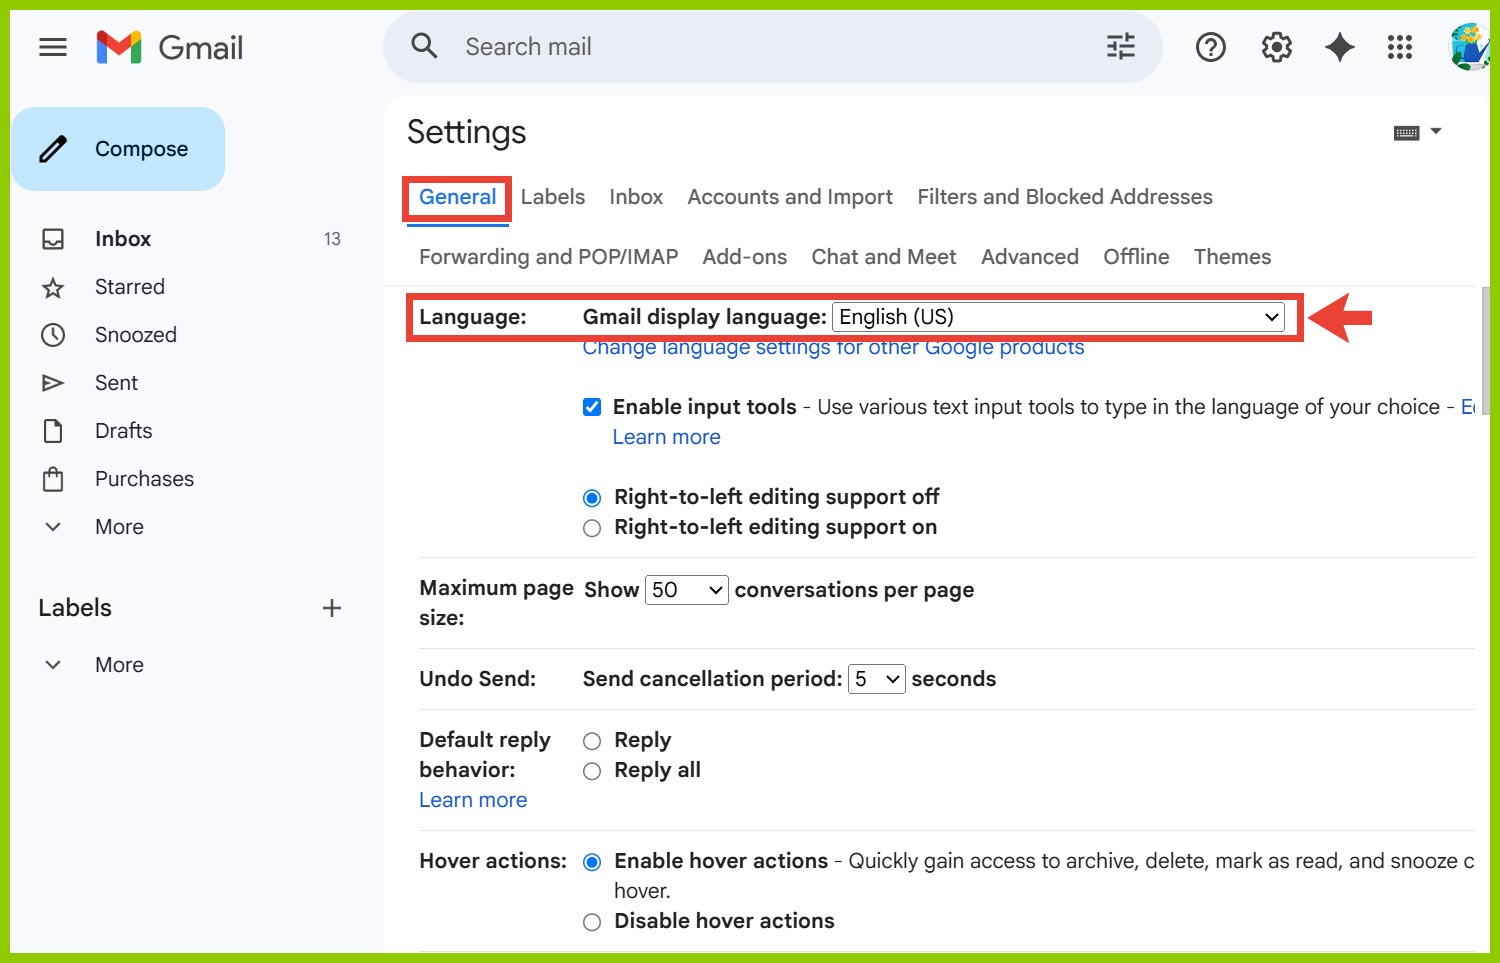The width and height of the screenshot is (1500, 963).
Task: Open the Offline tab
Action: 1136,257
